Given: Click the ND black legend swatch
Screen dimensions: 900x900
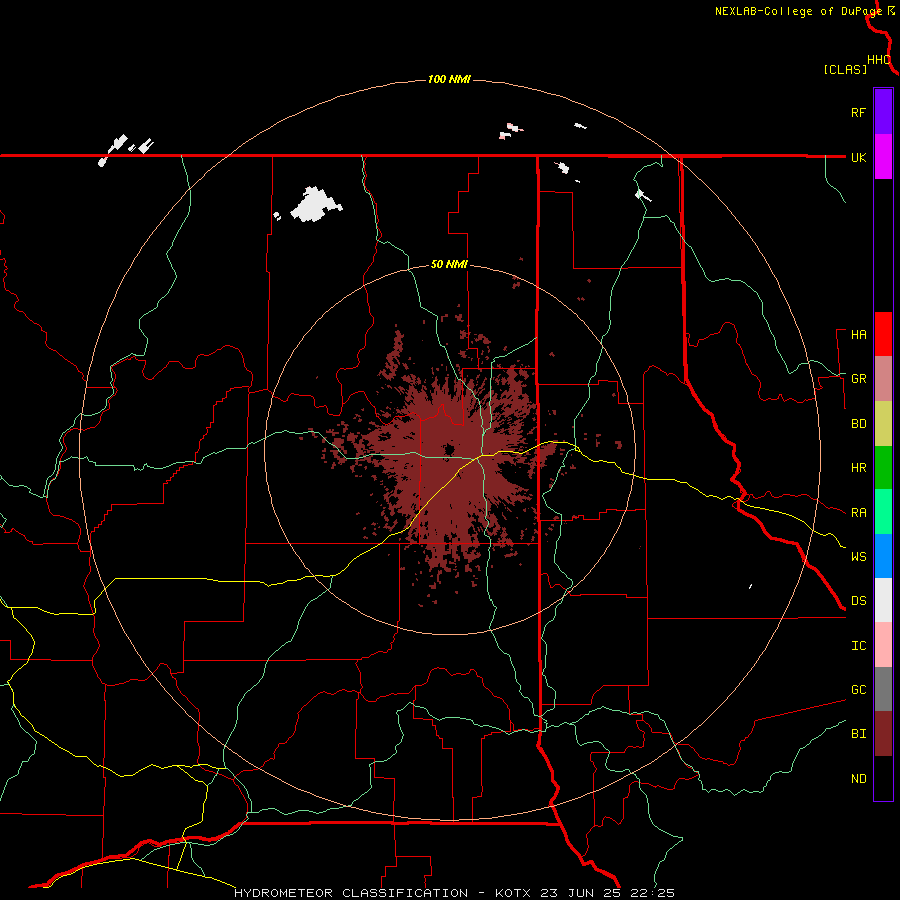Looking at the screenshot, I should click(x=883, y=778).
